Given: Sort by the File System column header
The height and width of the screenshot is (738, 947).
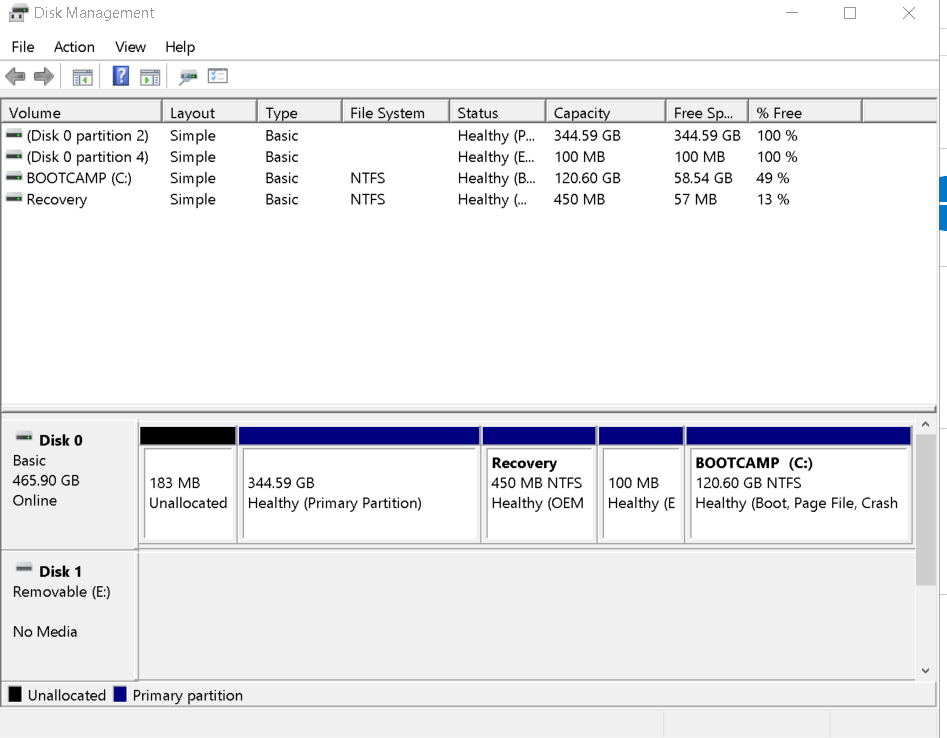Looking at the screenshot, I should 396,113.
